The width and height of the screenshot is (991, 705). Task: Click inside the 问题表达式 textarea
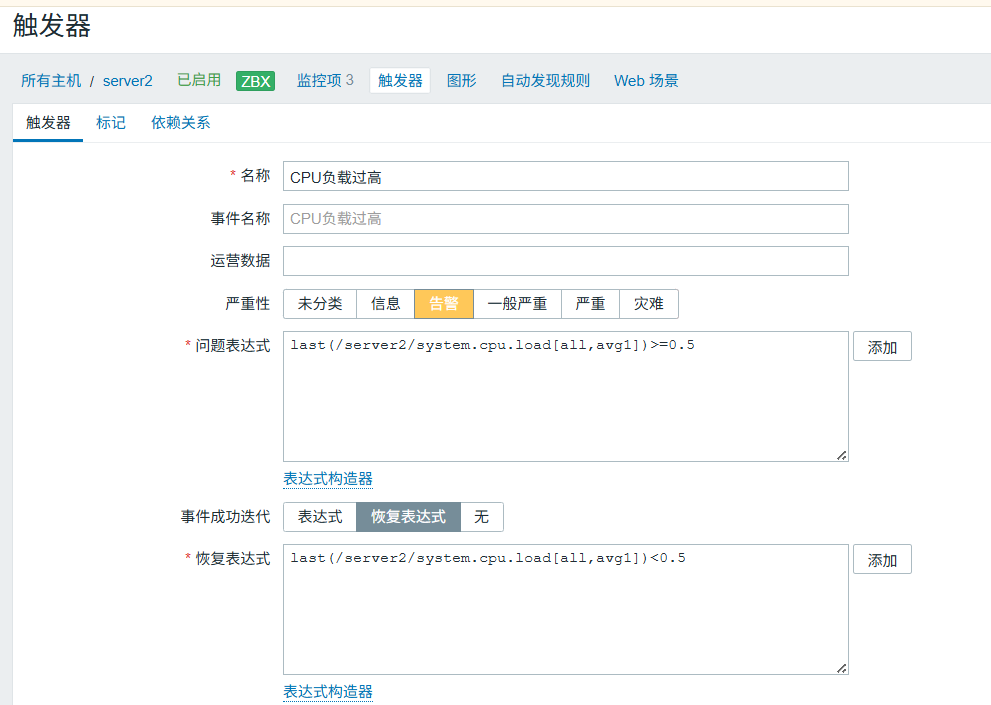coord(566,396)
